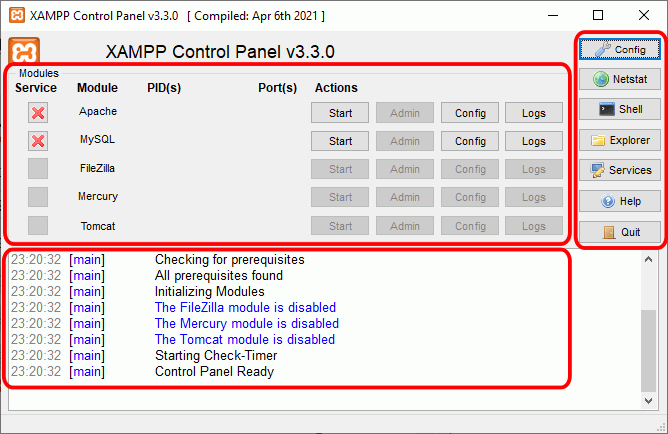The width and height of the screenshot is (668, 434).
Task: Click Tomcat Start button
Action: click(340, 226)
